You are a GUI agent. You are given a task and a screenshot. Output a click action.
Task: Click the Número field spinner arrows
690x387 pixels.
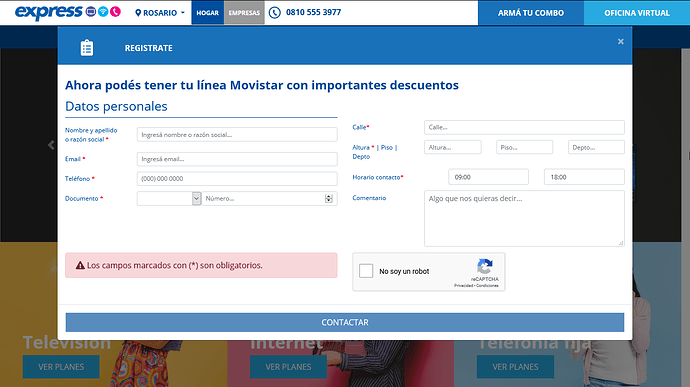(329, 199)
